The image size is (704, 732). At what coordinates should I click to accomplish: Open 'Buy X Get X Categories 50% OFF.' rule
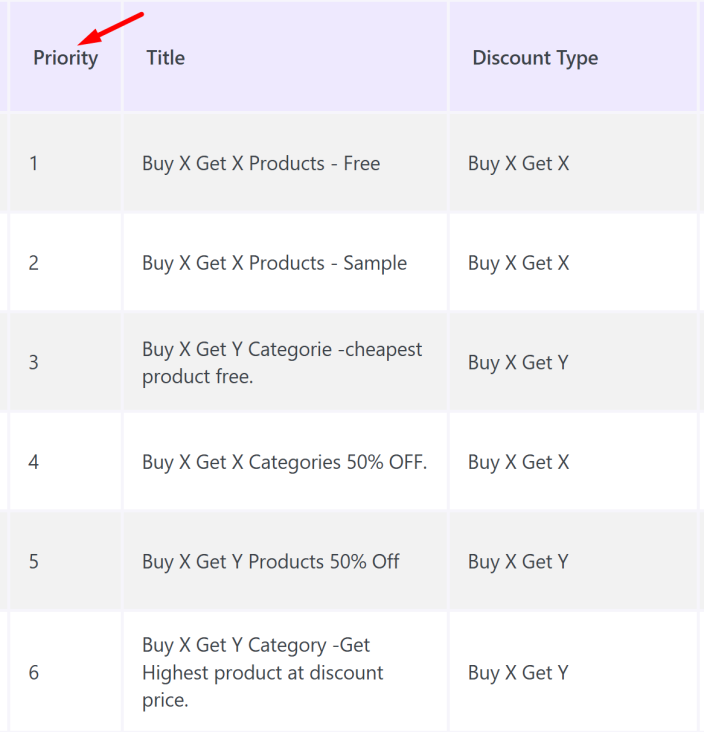284,463
